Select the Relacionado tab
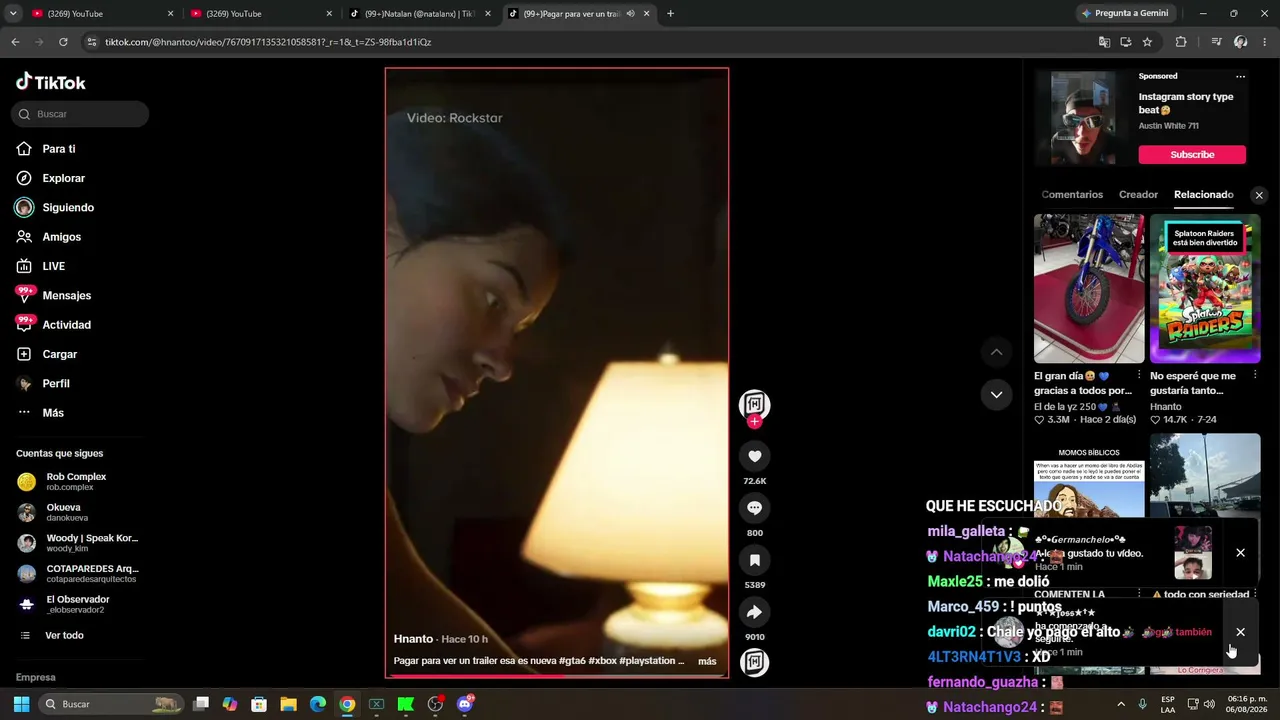This screenshot has height=720, width=1280. click(x=1204, y=195)
